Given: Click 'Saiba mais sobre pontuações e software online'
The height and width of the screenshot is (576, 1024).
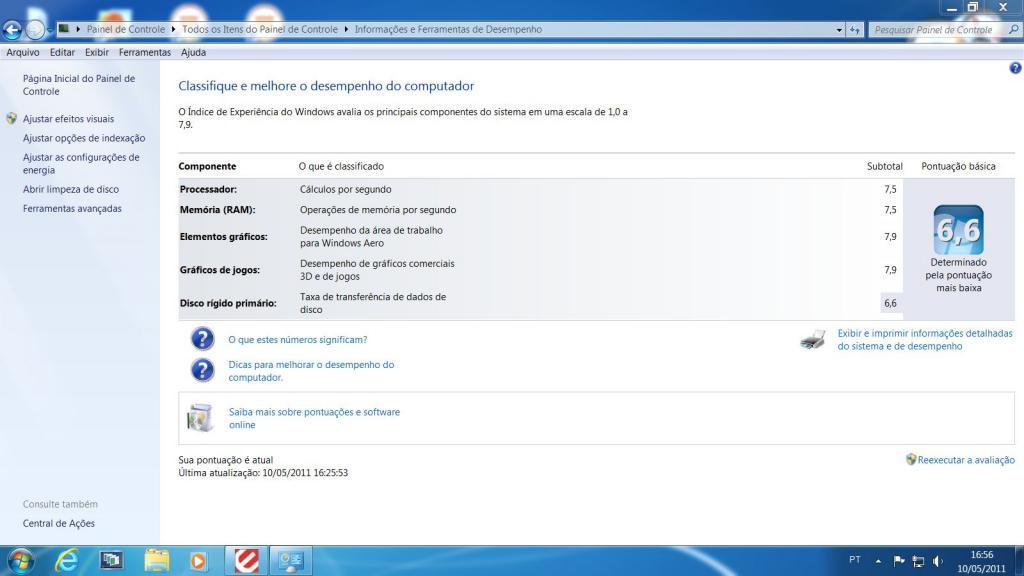Looking at the screenshot, I should [314, 418].
